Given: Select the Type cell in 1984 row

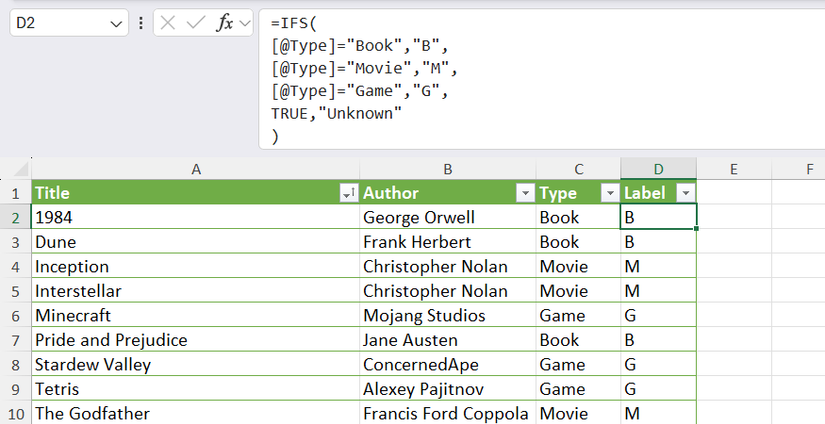Looking at the screenshot, I should [x=578, y=217].
